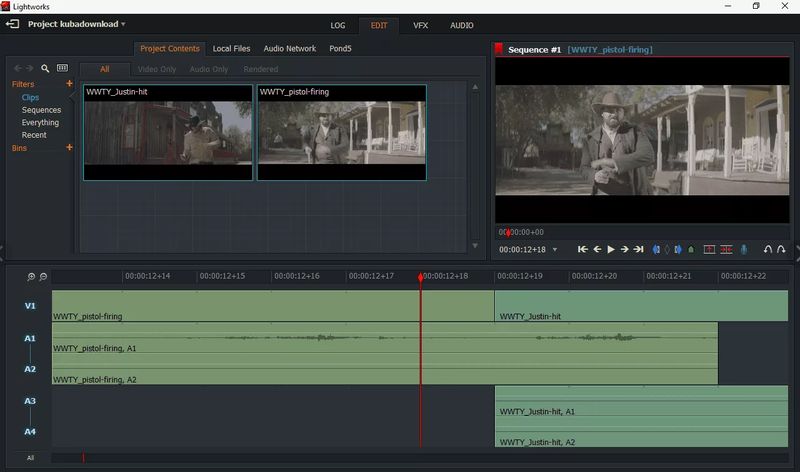
Task: Step back one frame in the viewer
Action: [x=597, y=249]
